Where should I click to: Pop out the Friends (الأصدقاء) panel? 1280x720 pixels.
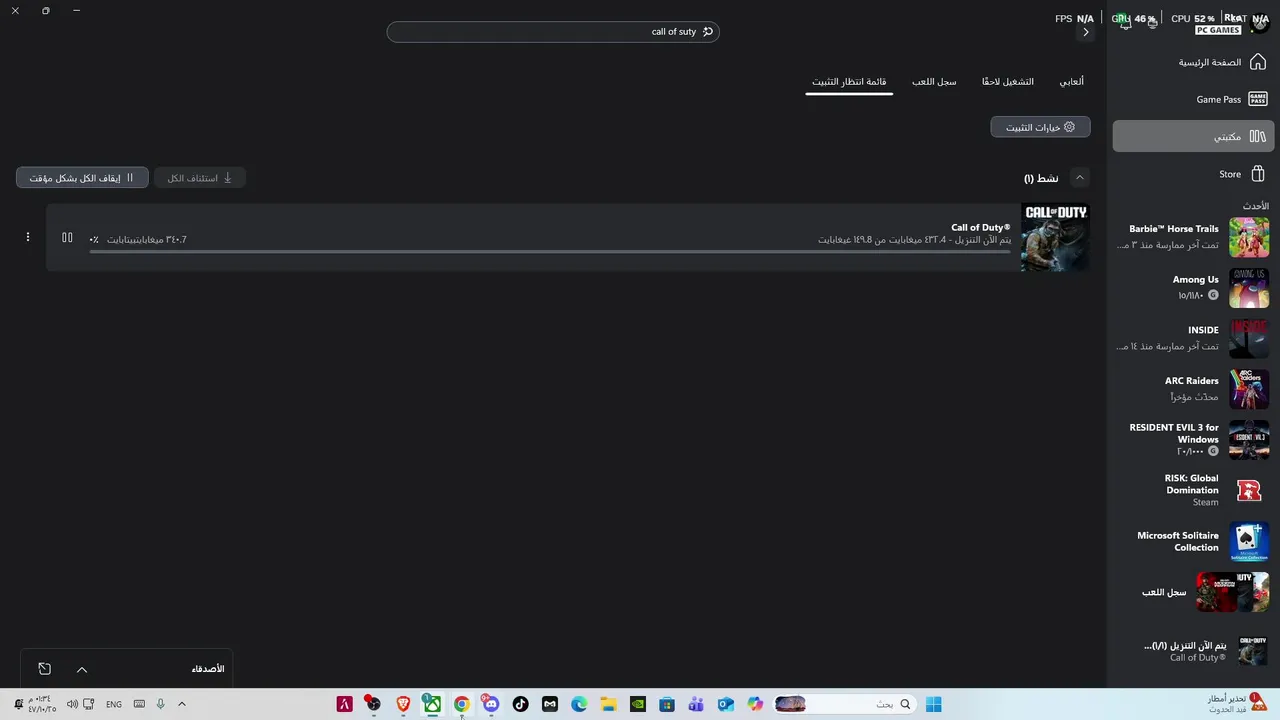point(44,669)
